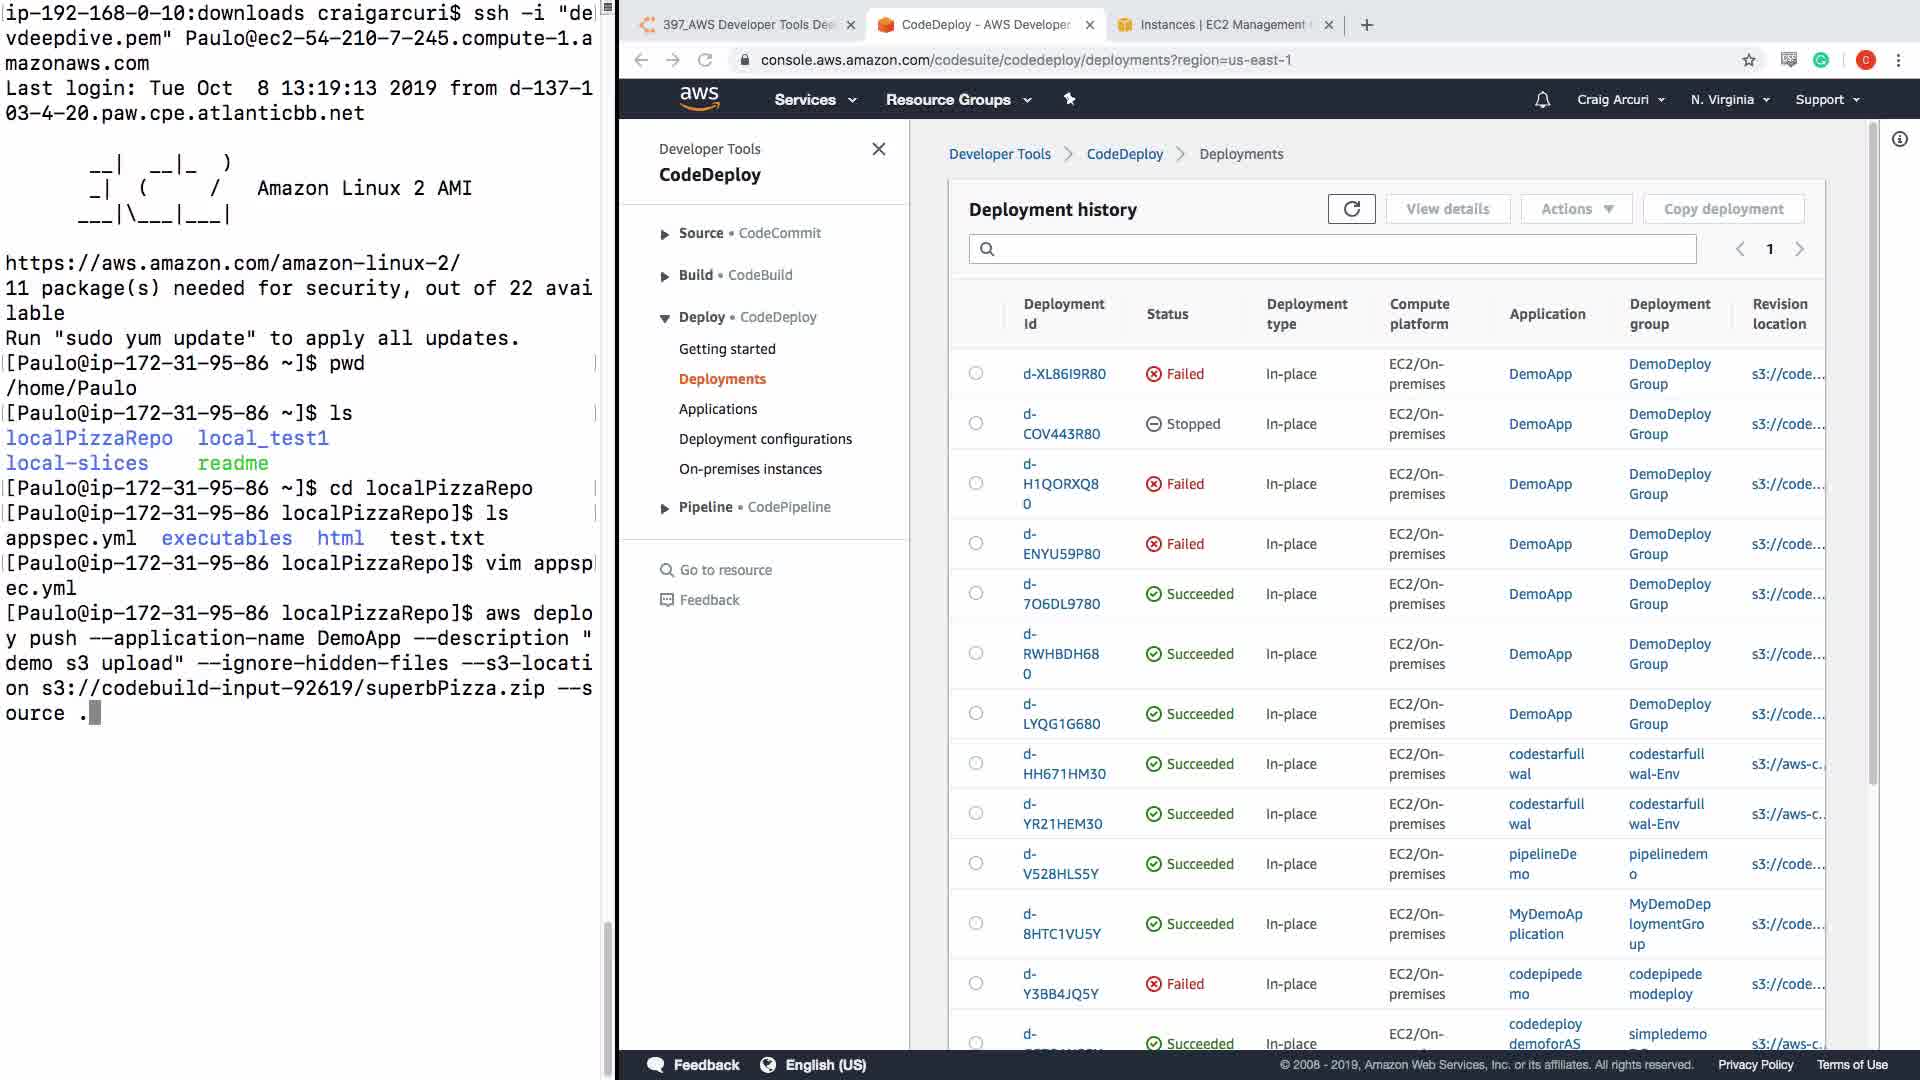1920x1080 pixels.
Task: Reload the page with browser reload icon
Action: click(705, 60)
